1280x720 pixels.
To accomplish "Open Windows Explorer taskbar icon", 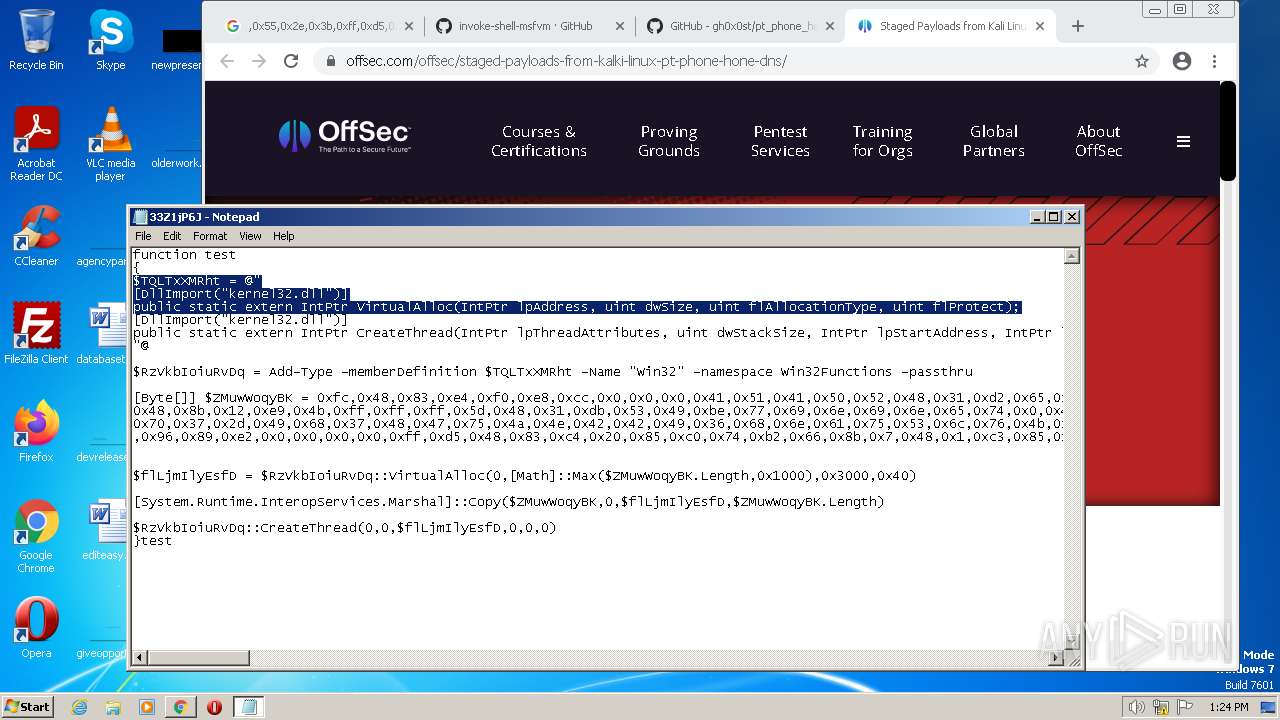I will click(113, 707).
